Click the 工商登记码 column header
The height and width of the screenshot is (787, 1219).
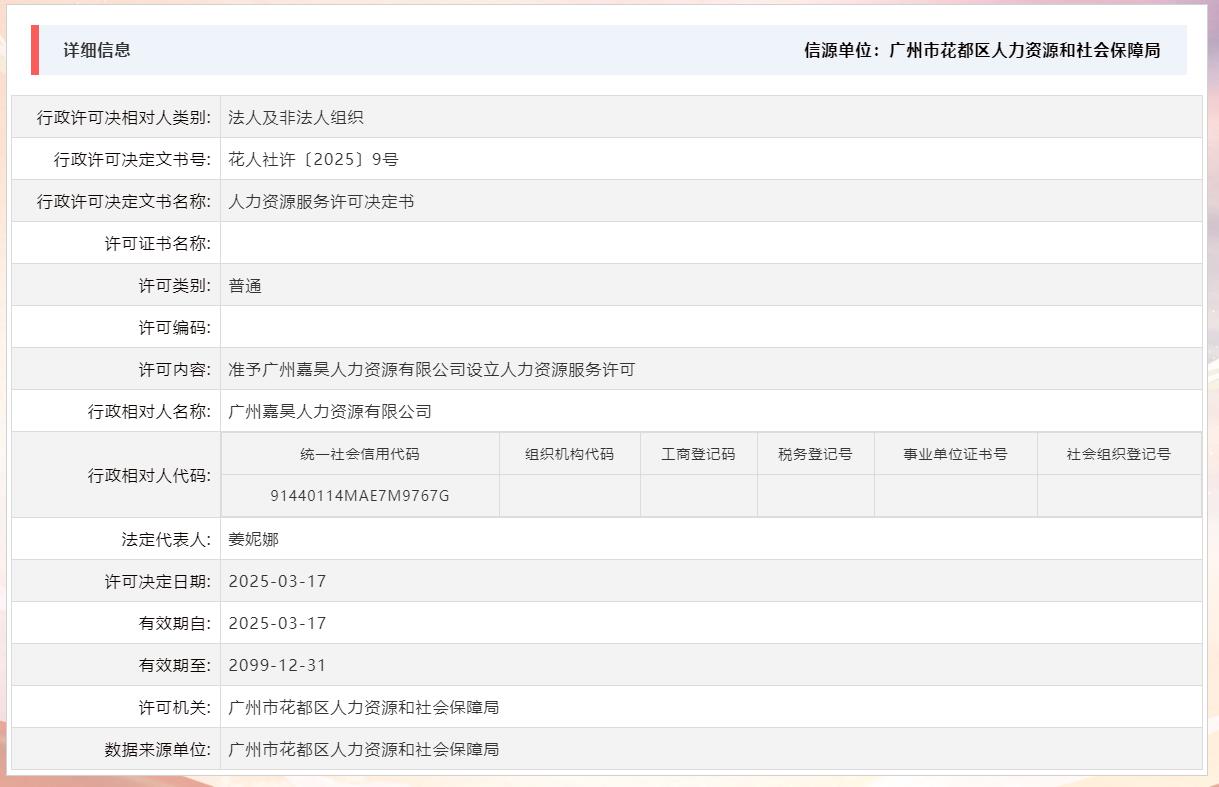tap(699, 453)
